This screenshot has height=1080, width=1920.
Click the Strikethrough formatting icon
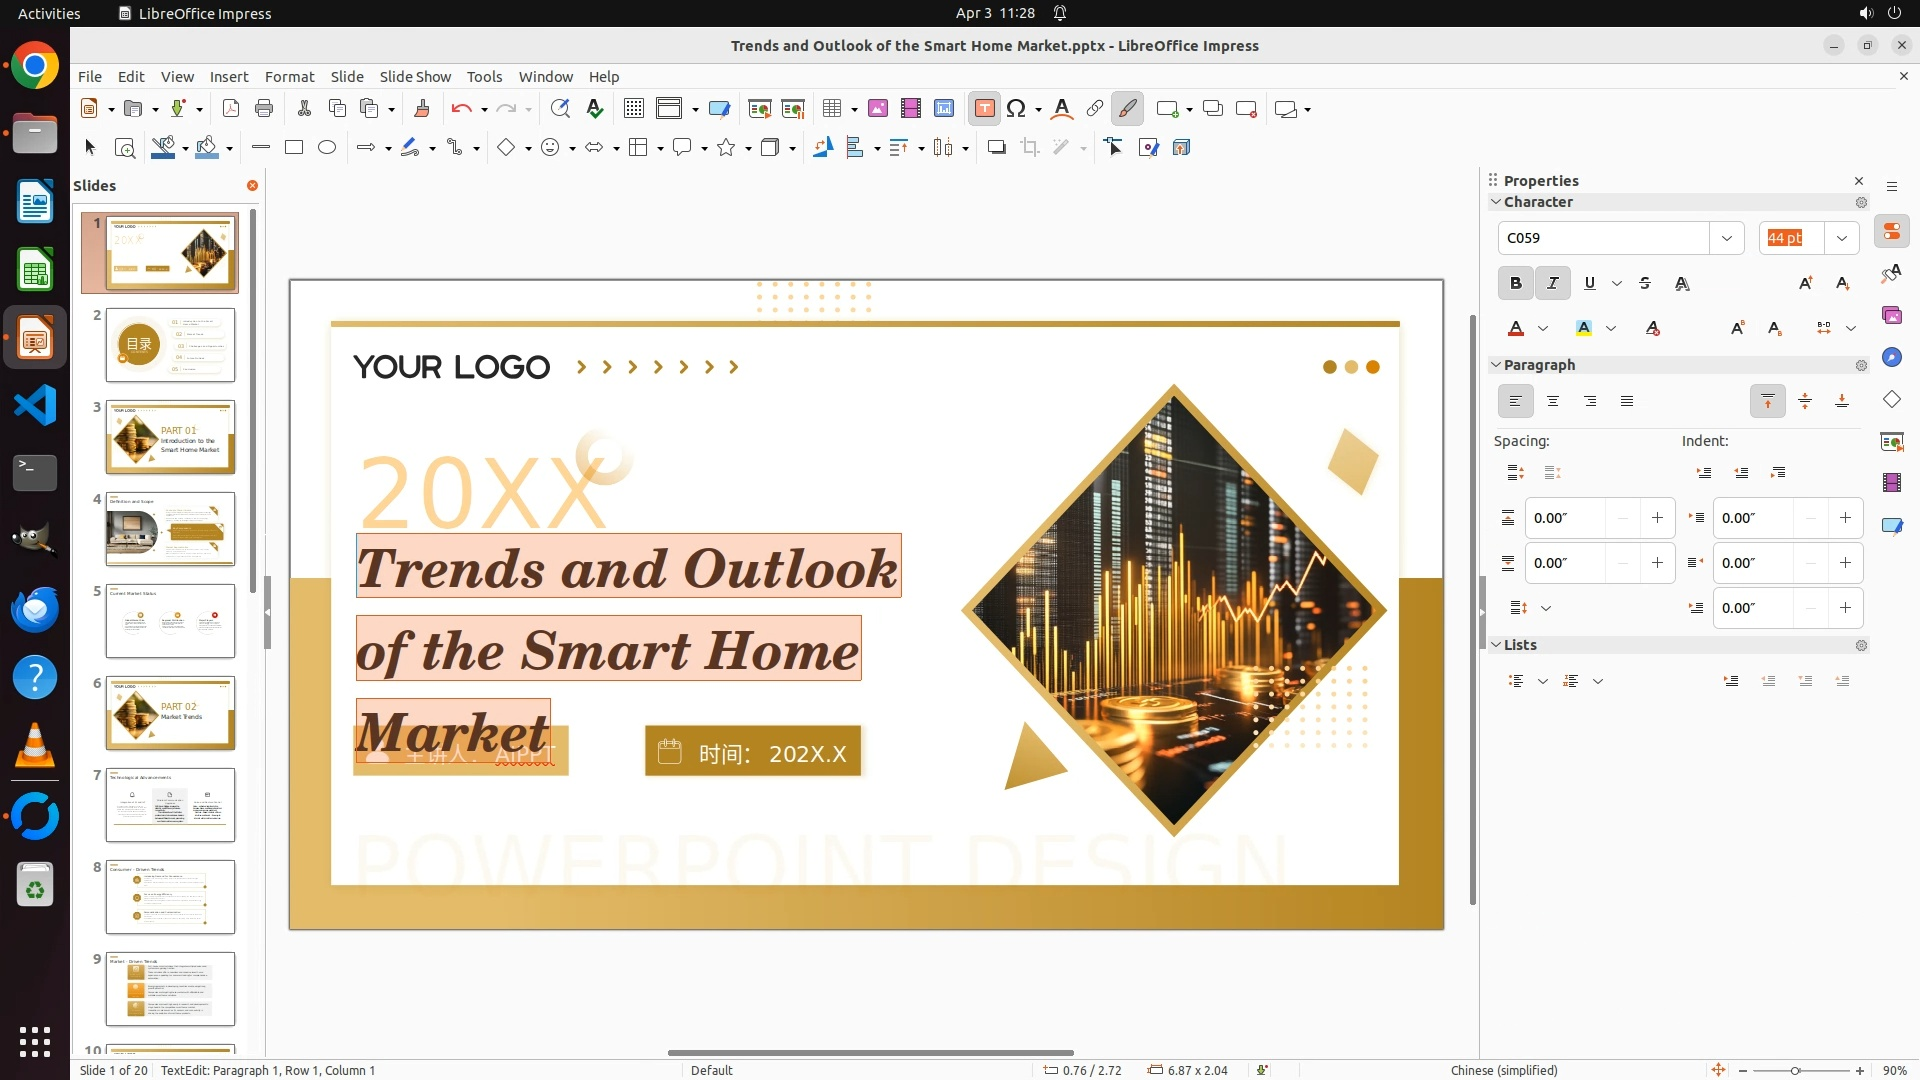[1645, 283]
